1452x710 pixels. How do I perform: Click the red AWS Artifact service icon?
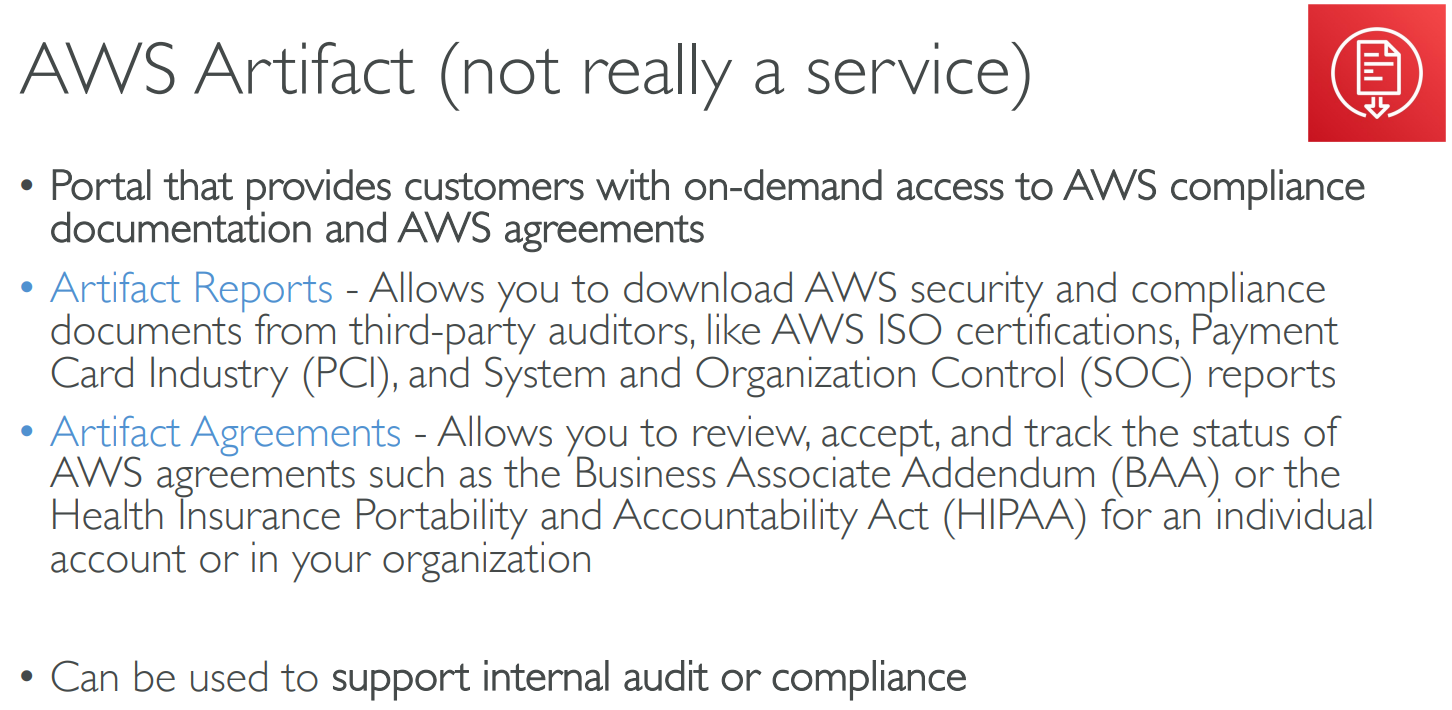click(x=1376, y=74)
